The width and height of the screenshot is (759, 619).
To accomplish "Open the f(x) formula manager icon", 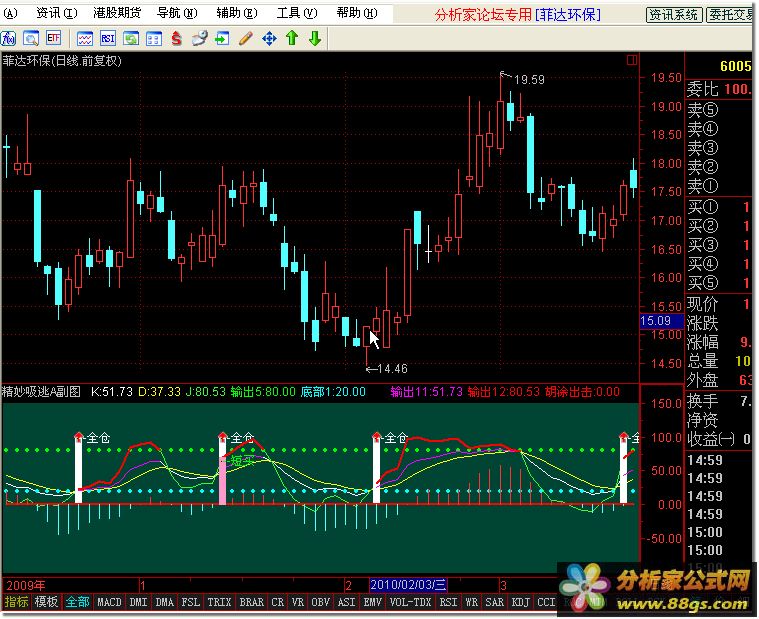I will coord(8,38).
